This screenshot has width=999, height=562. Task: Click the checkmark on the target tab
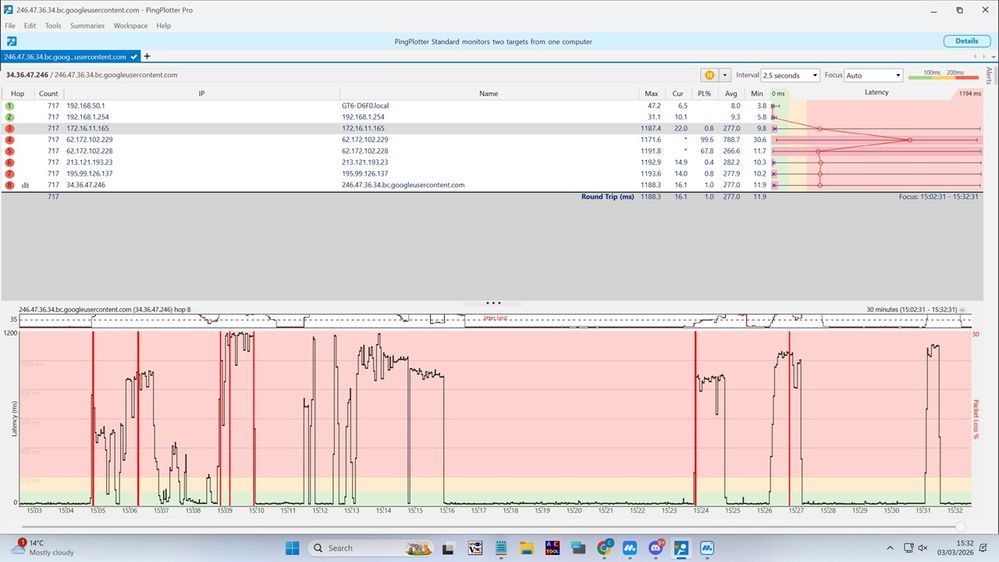pyautogui.click(x=134, y=57)
